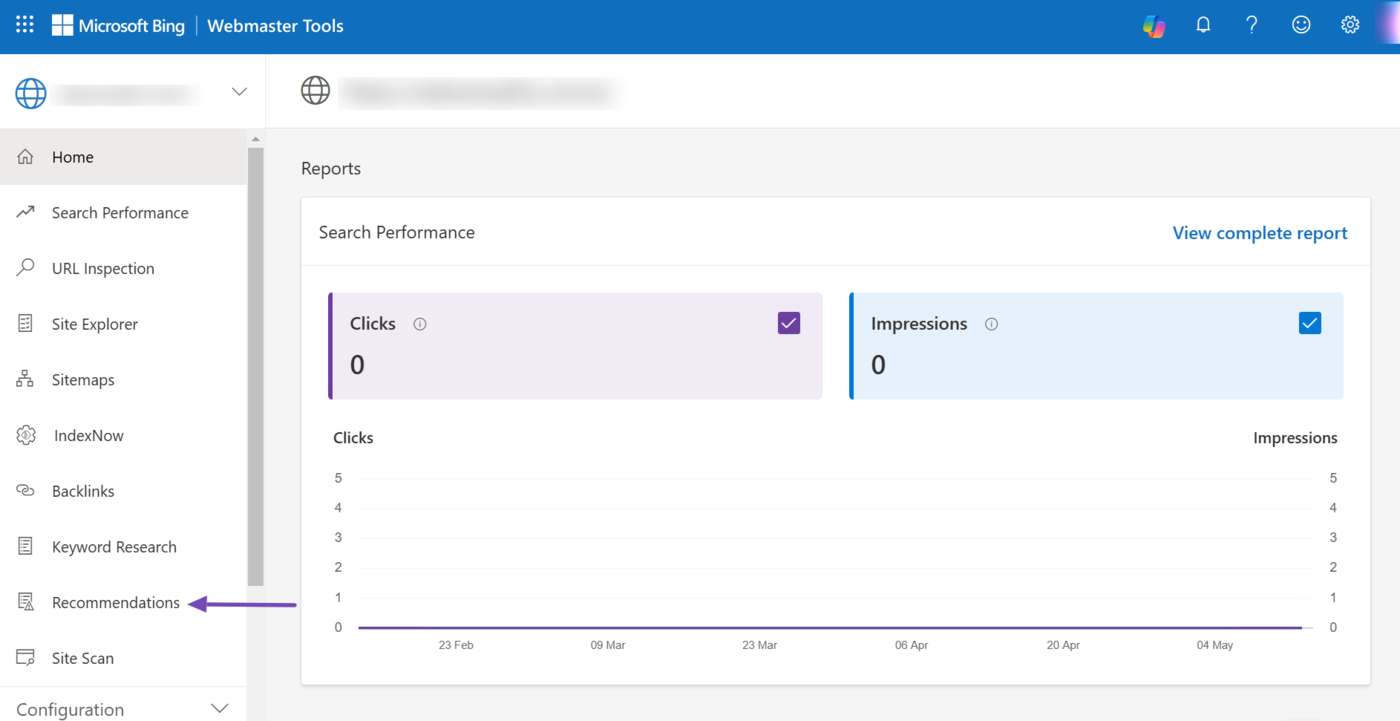This screenshot has height=721, width=1400.
Task: Open the feedback smiley icon
Action: pos(1301,25)
